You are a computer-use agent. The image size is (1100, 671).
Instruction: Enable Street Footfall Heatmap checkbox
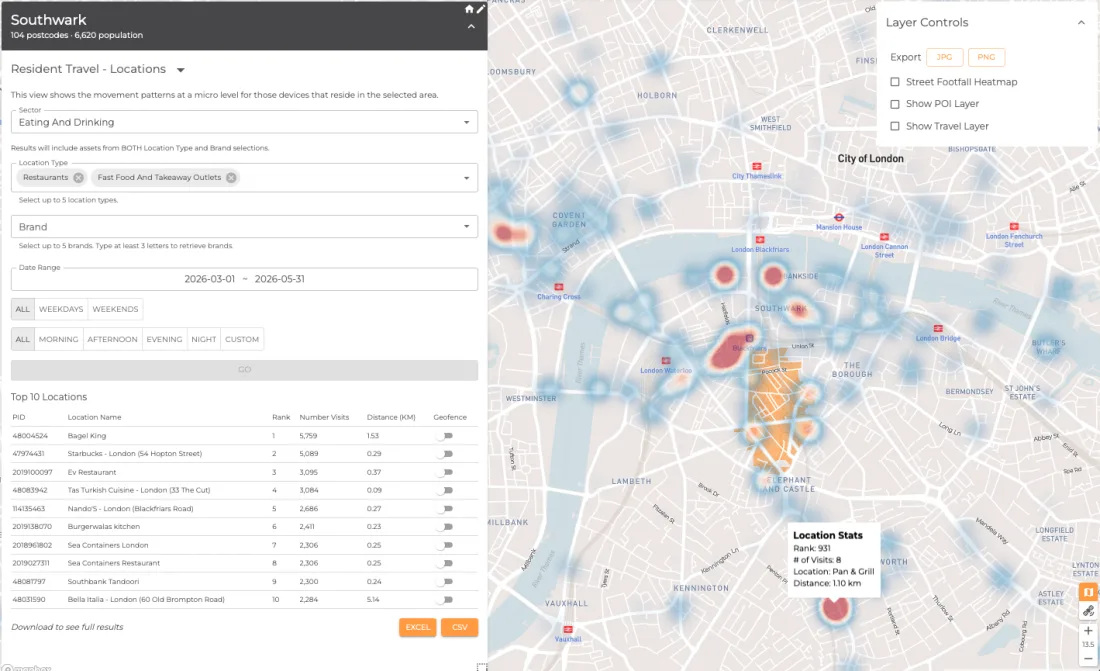894,82
